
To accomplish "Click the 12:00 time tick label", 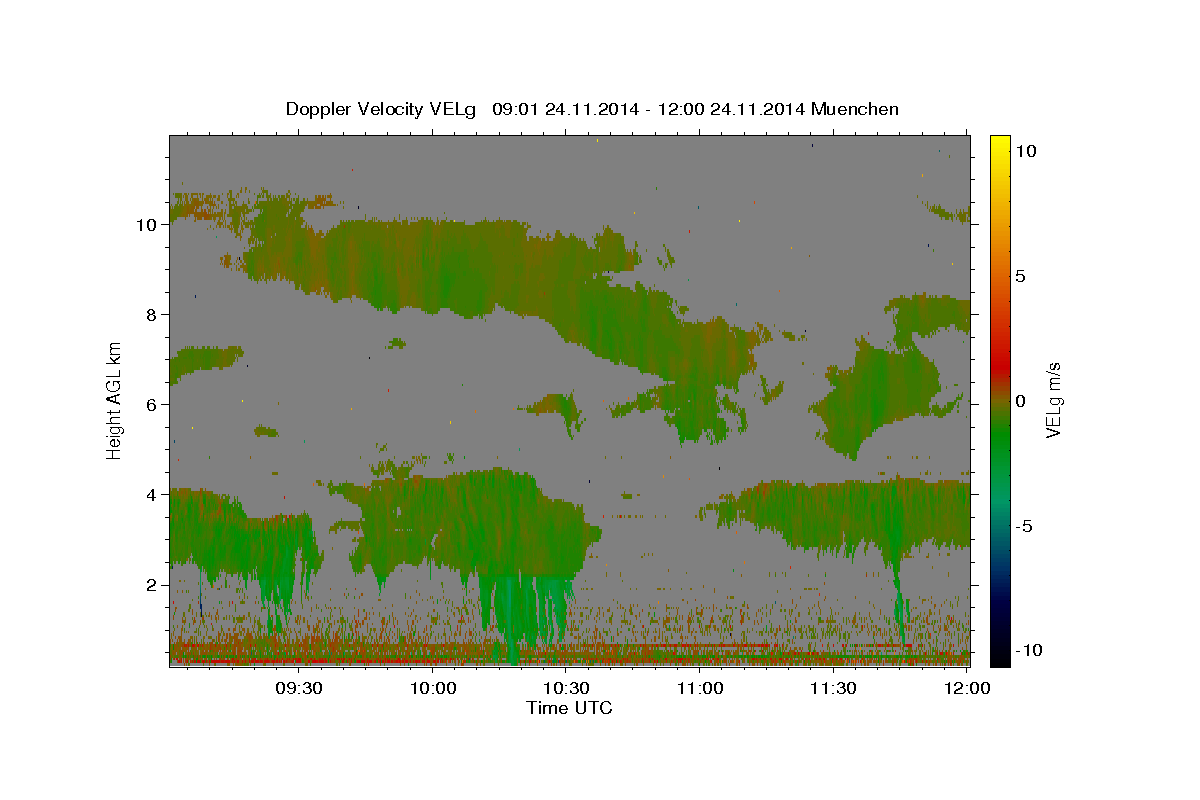I will (967, 688).
